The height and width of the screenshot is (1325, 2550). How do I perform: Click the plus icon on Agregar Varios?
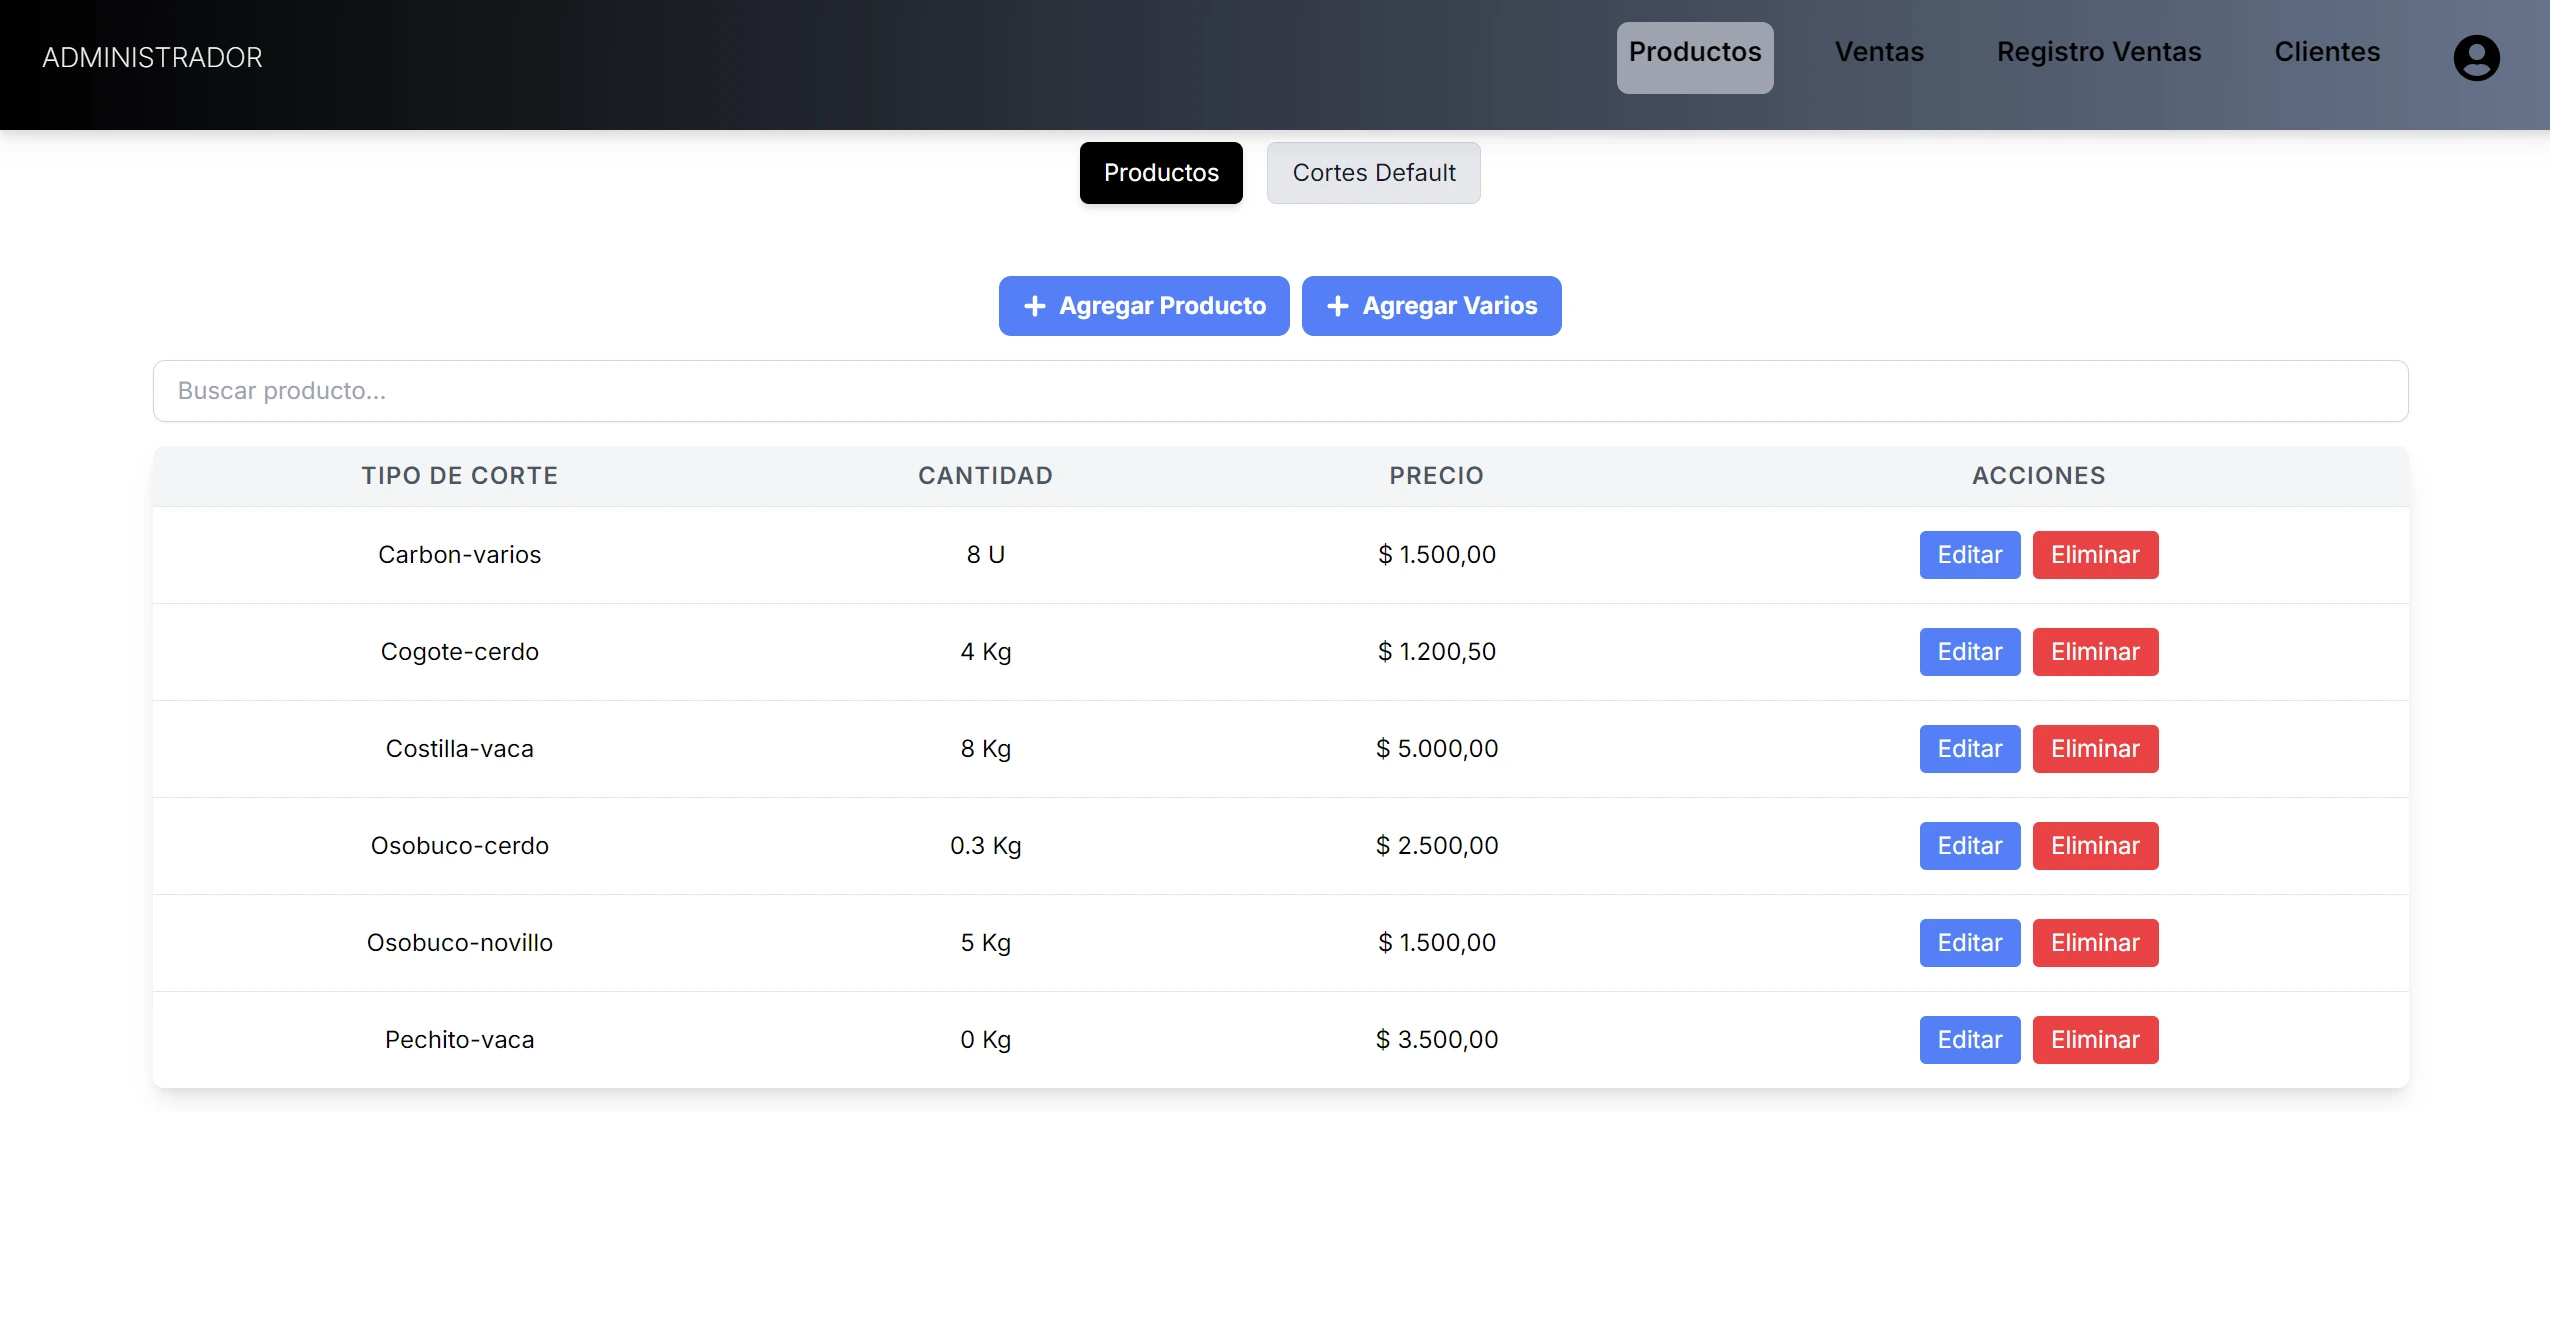1338,306
